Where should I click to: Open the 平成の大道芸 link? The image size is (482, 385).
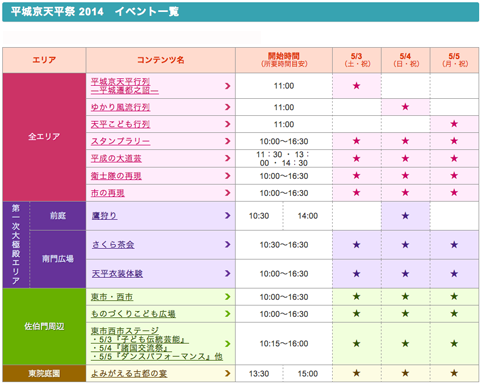point(116,159)
